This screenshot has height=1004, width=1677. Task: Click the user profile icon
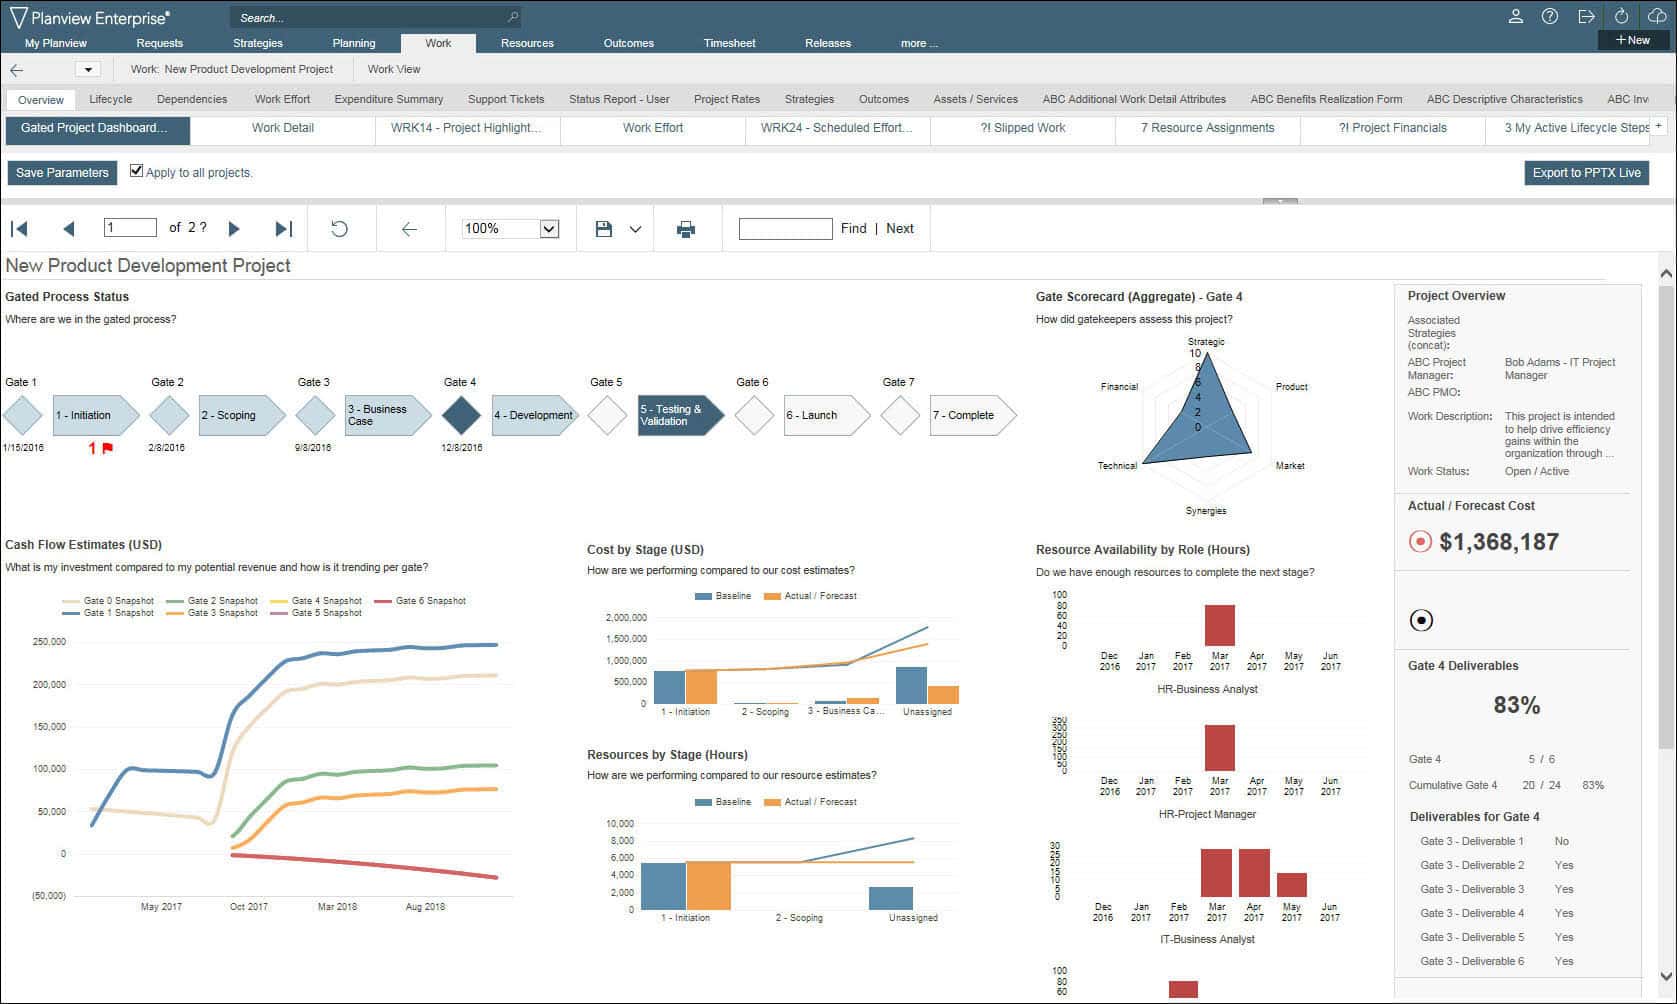click(x=1516, y=17)
